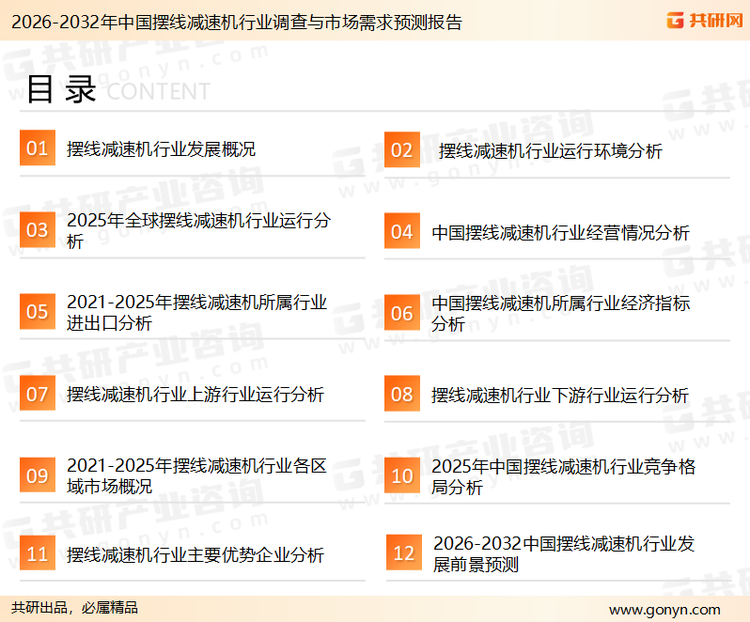Open the 2026-2032 发展前景预测 chapter

(x=563, y=554)
